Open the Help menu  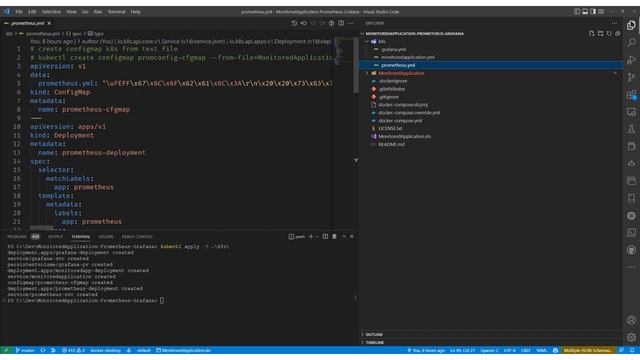point(136,12)
